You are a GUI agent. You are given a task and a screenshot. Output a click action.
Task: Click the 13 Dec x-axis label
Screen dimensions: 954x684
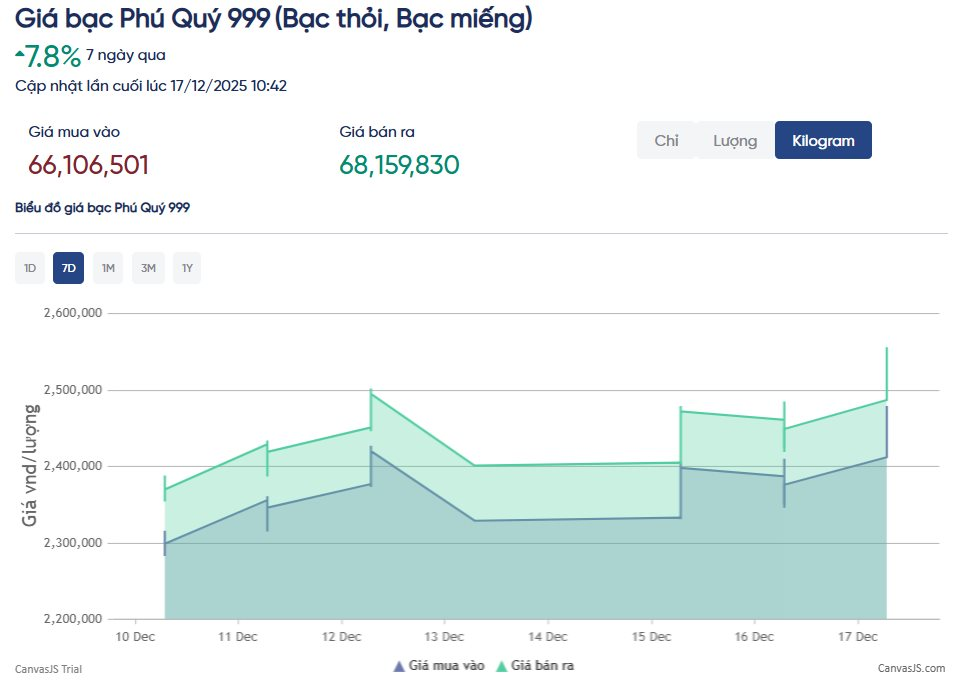coord(444,636)
